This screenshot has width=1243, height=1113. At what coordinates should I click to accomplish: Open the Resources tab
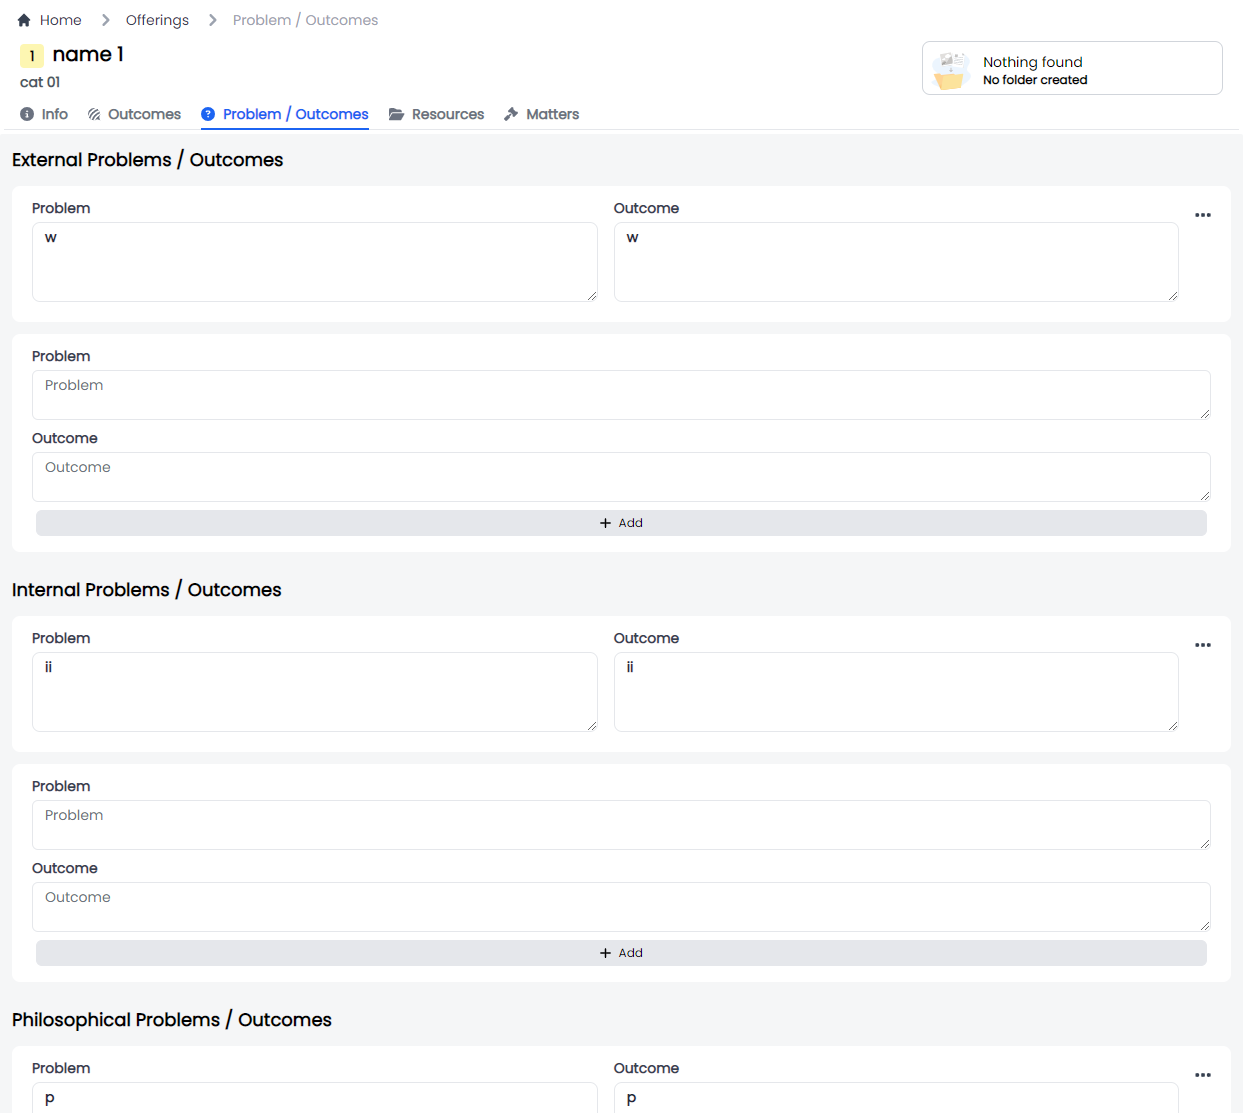click(436, 114)
